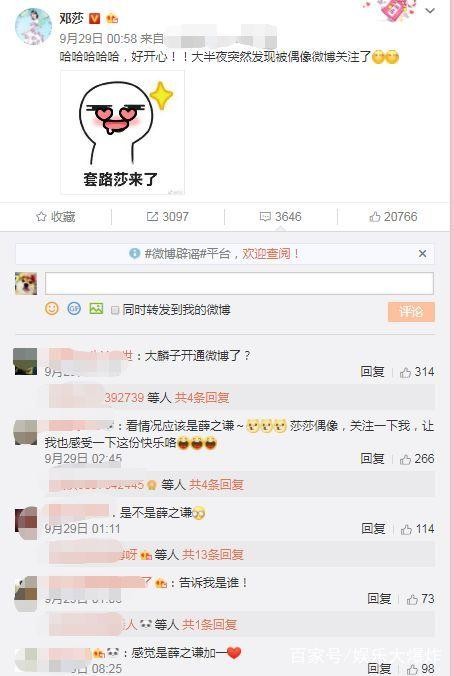The image size is (454, 676).
Task: Expand the post options chevron at top right
Action: click(430, 11)
